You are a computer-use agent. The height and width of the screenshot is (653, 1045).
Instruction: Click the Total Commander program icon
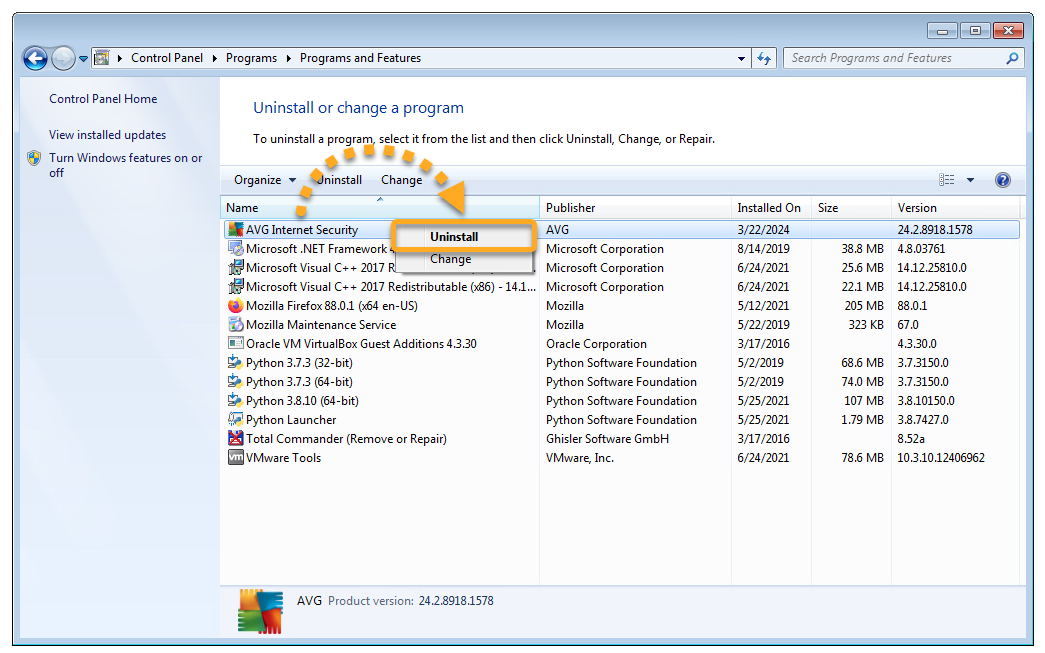(x=236, y=439)
